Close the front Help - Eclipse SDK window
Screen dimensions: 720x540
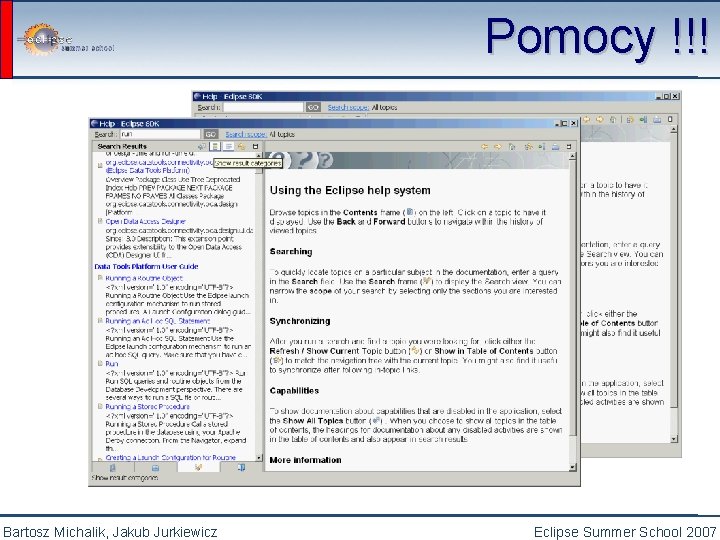coord(574,124)
